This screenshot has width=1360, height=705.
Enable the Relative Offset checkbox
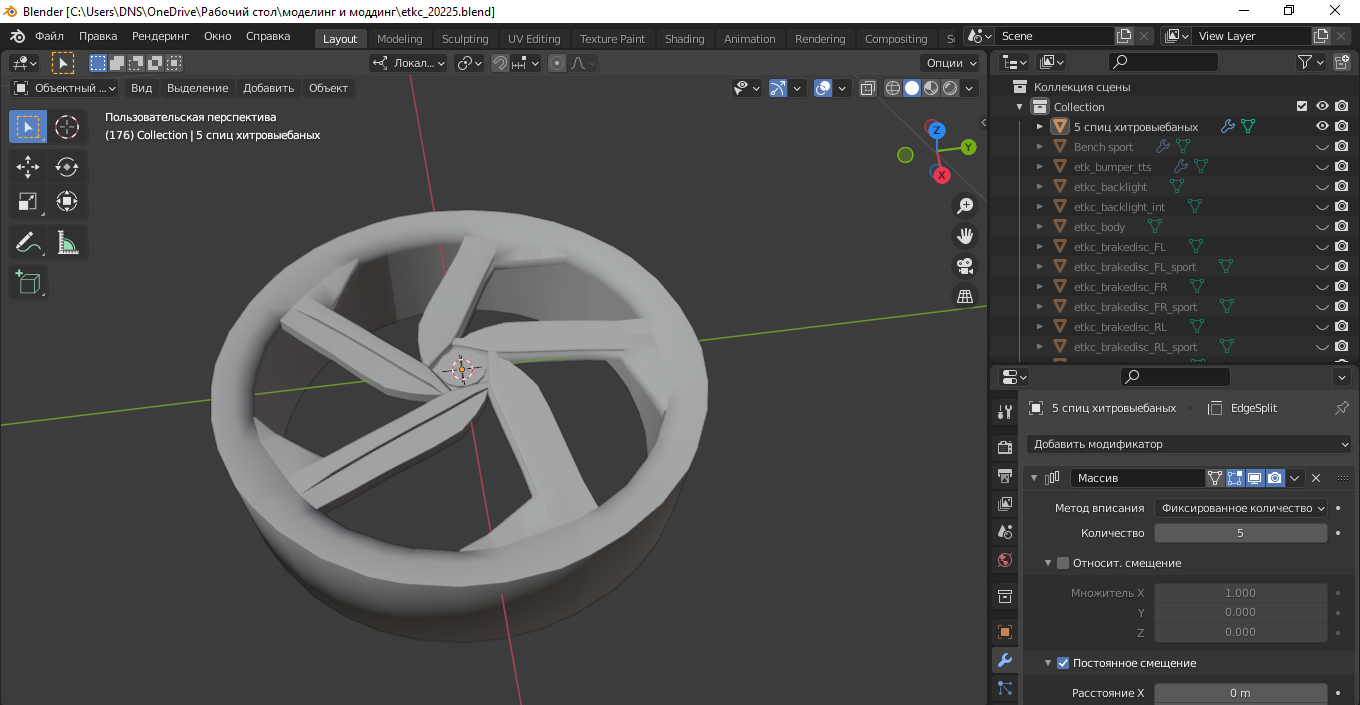pos(1063,563)
